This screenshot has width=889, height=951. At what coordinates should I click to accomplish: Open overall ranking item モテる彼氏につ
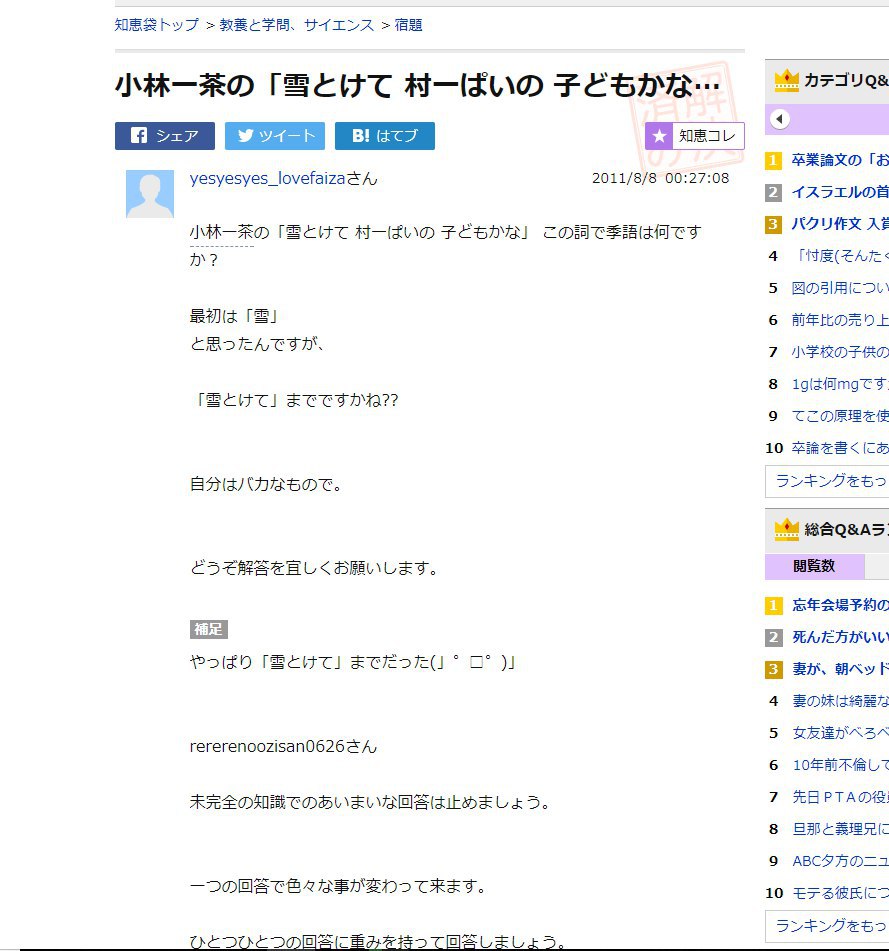click(840, 893)
